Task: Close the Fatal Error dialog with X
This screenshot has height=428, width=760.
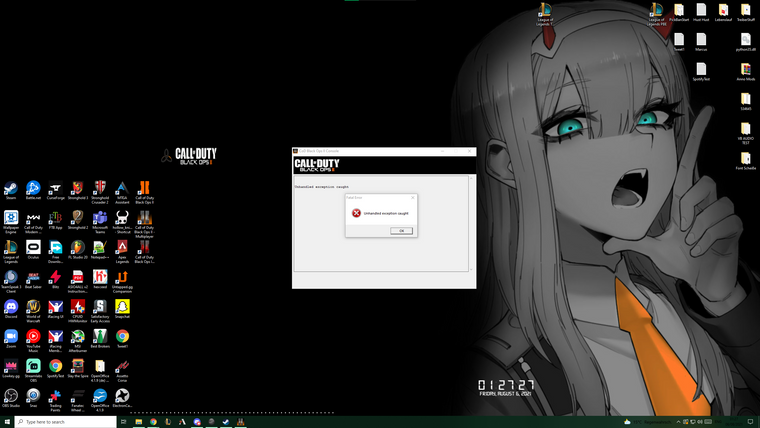Action: pyautogui.click(x=412, y=197)
